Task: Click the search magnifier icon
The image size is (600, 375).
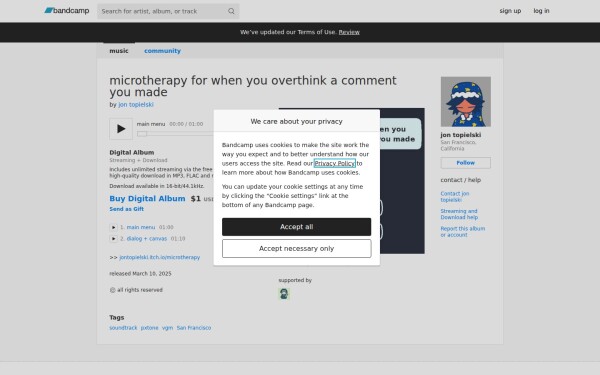Action: pyautogui.click(x=231, y=11)
